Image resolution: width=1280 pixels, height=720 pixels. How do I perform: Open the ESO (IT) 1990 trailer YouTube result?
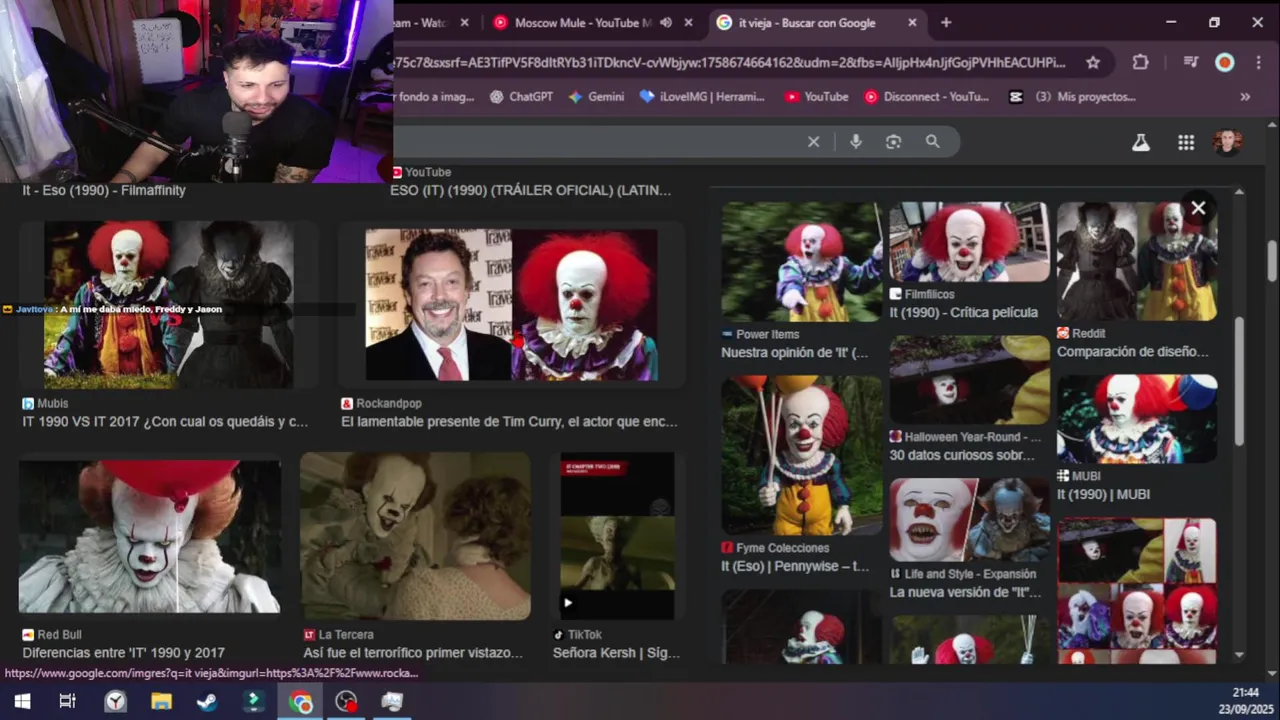tap(530, 190)
